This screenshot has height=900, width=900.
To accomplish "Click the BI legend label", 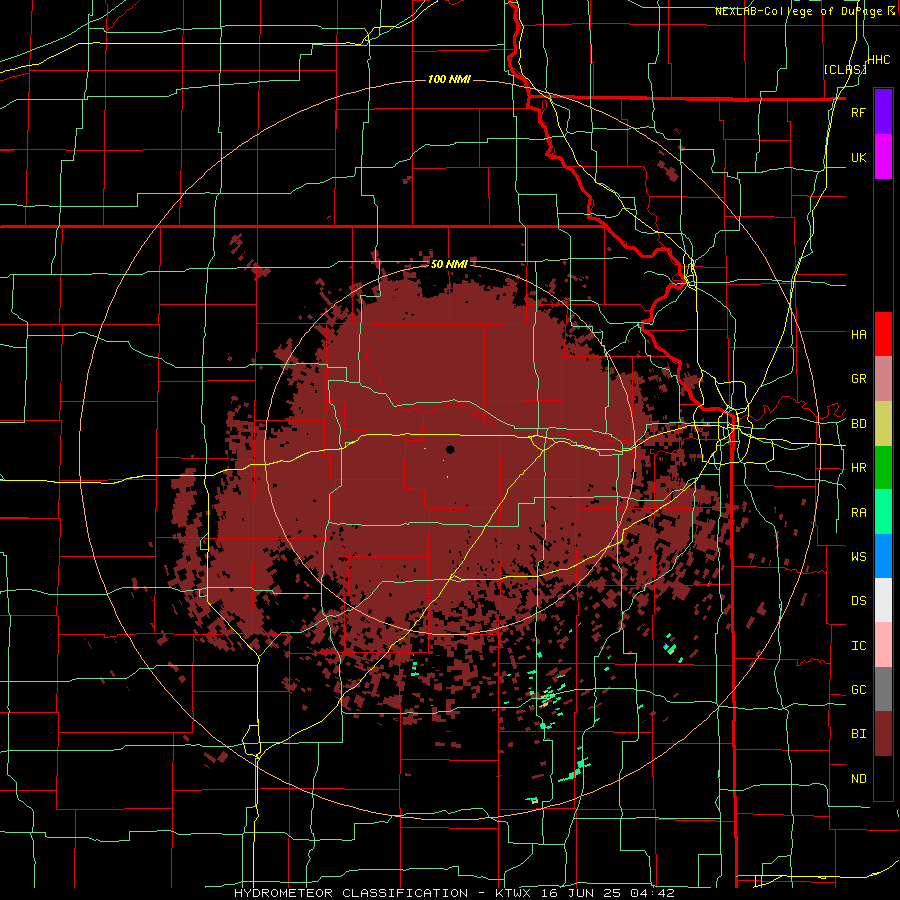I will click(858, 734).
